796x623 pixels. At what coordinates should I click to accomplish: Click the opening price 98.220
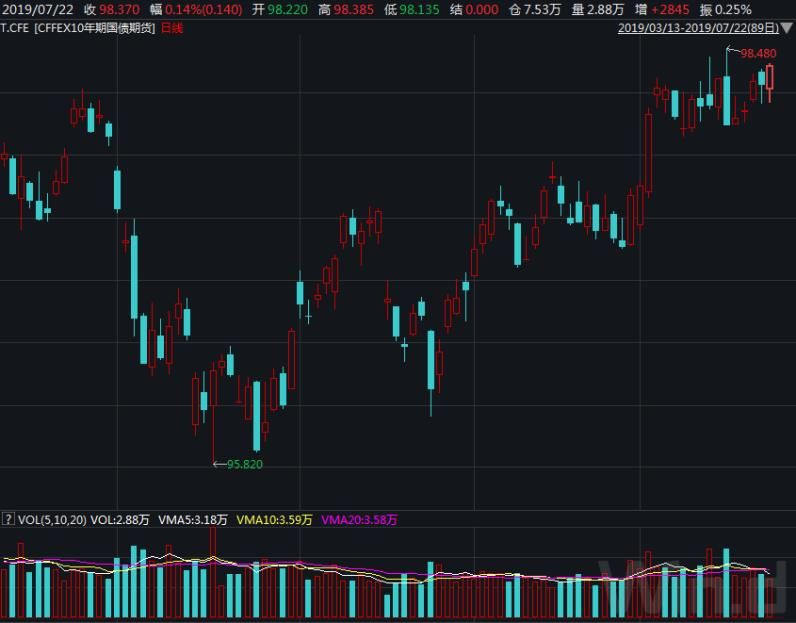[287, 9]
